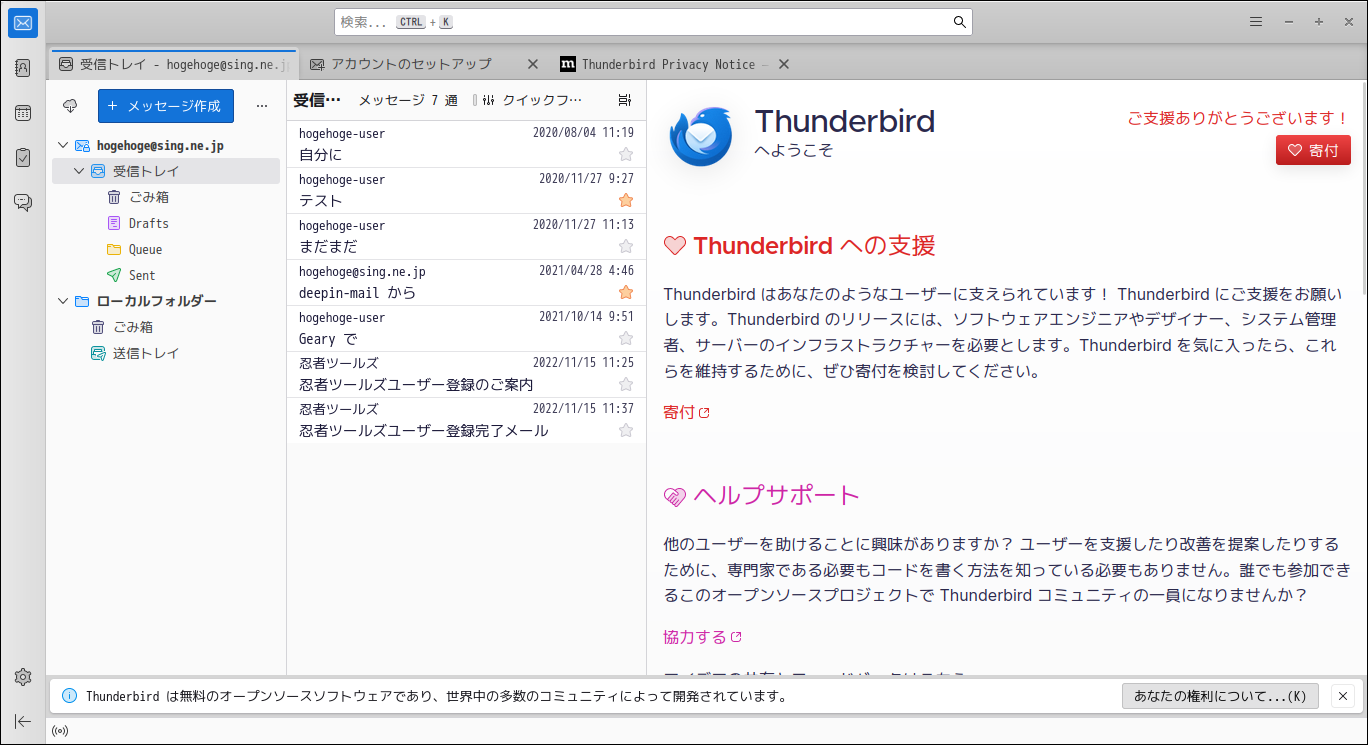The height and width of the screenshot is (745, 1368).
Task: Open message Geary で
Action: pos(466,329)
